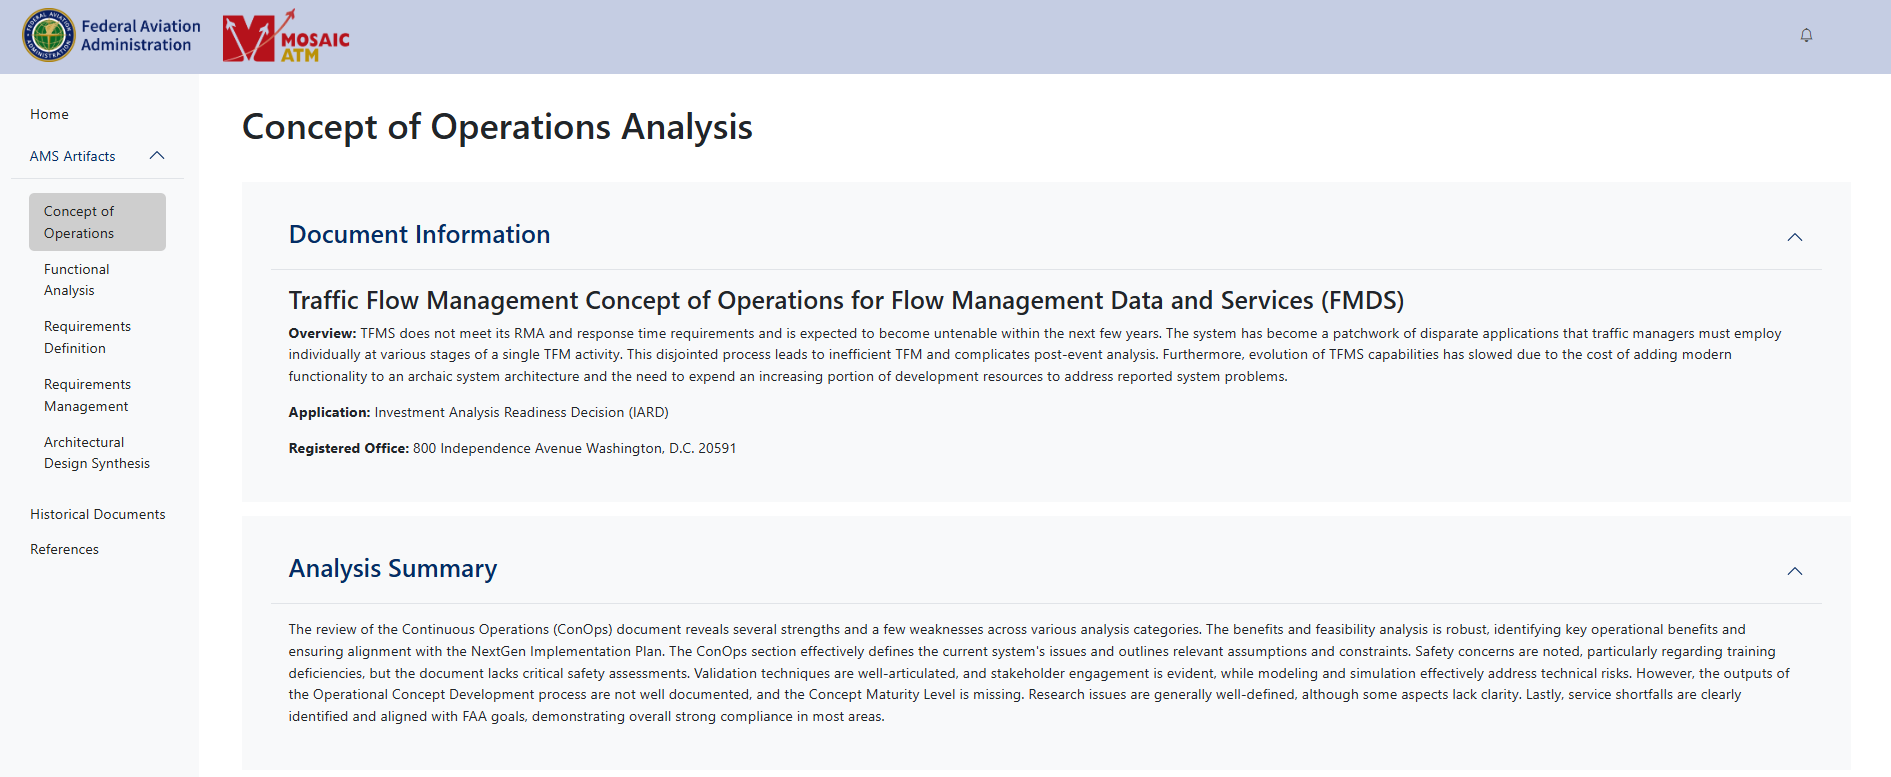1891x777 pixels.
Task: Click the Analysis Summary heading
Action: coord(392,569)
